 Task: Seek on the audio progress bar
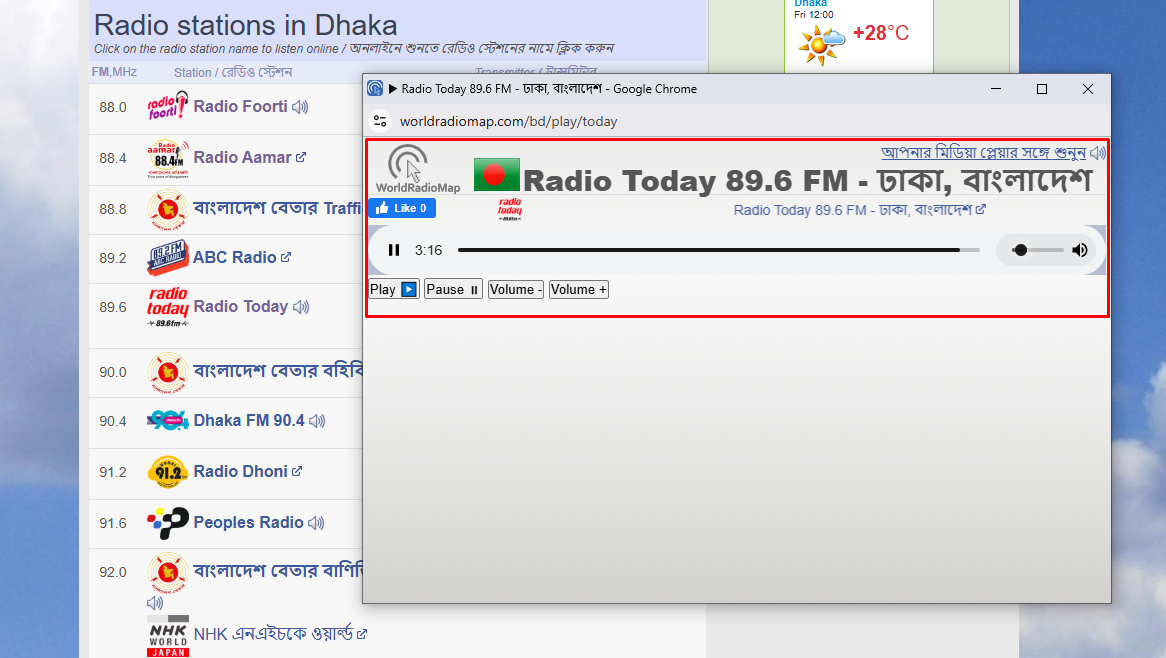tap(718, 251)
